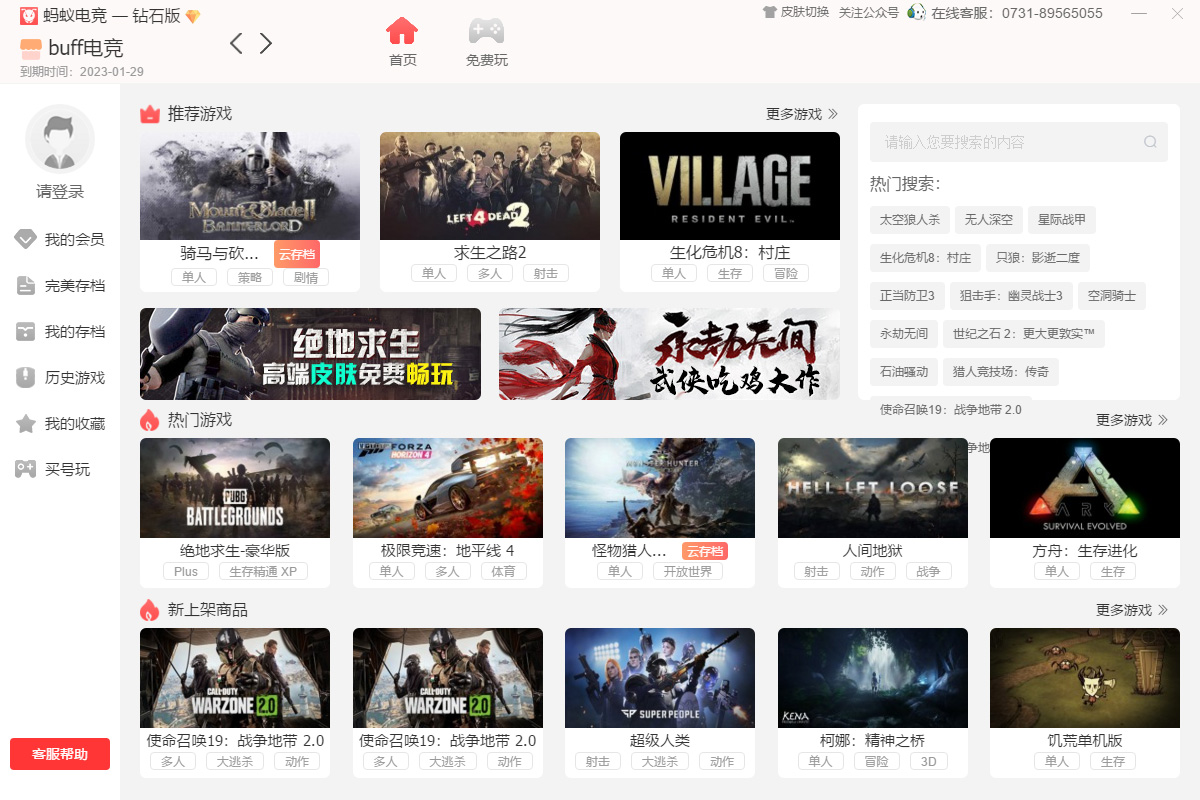
Task: Select hot search tag 太空狼人杀
Action: [x=910, y=220]
